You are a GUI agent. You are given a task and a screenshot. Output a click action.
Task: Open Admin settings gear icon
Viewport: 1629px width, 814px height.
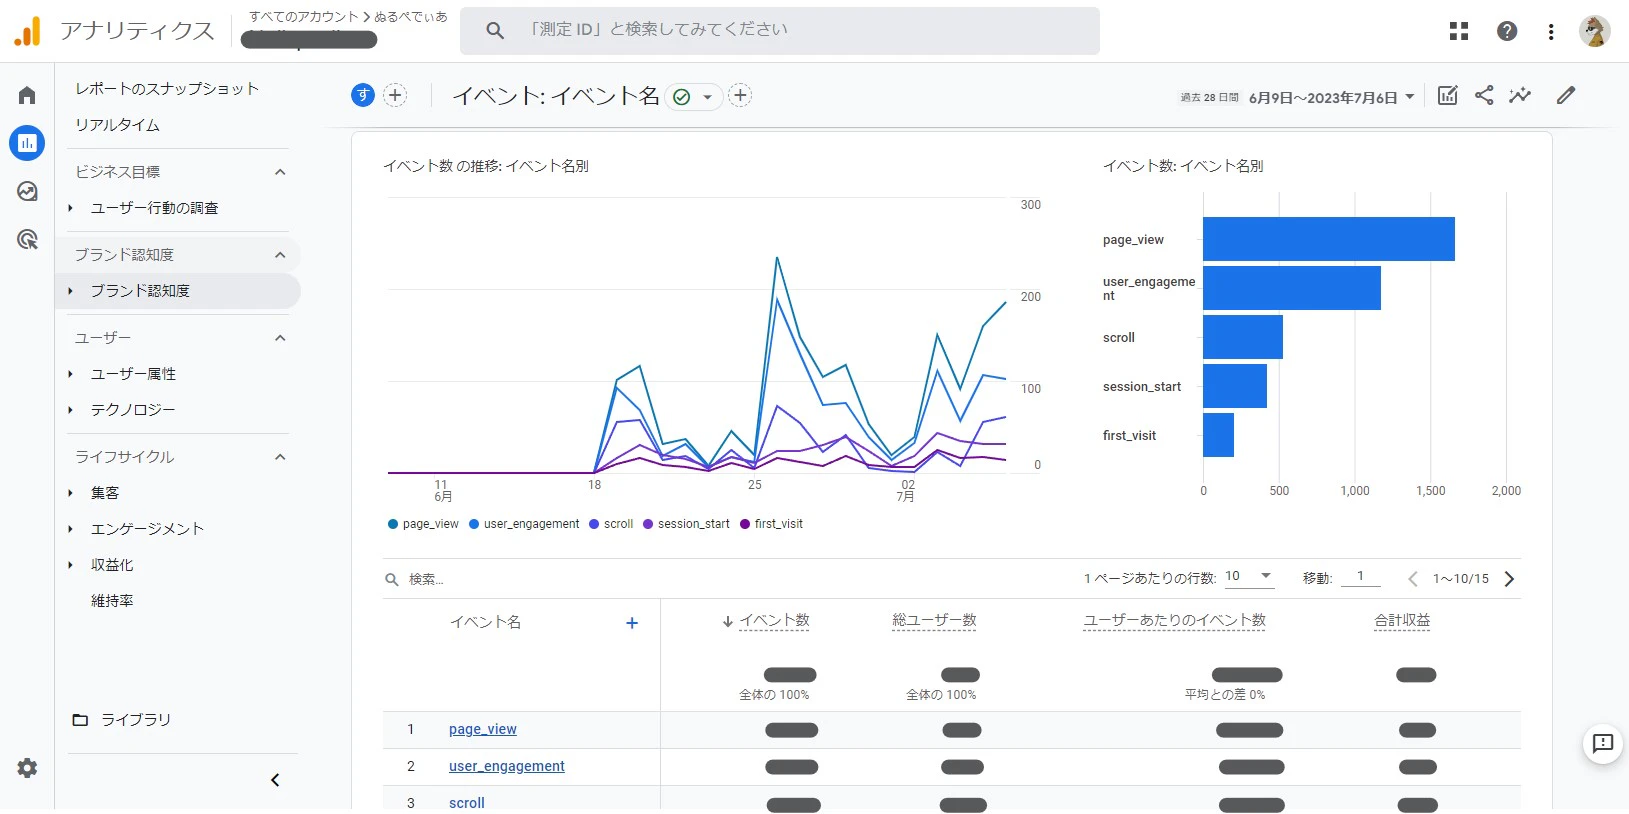[x=27, y=768]
